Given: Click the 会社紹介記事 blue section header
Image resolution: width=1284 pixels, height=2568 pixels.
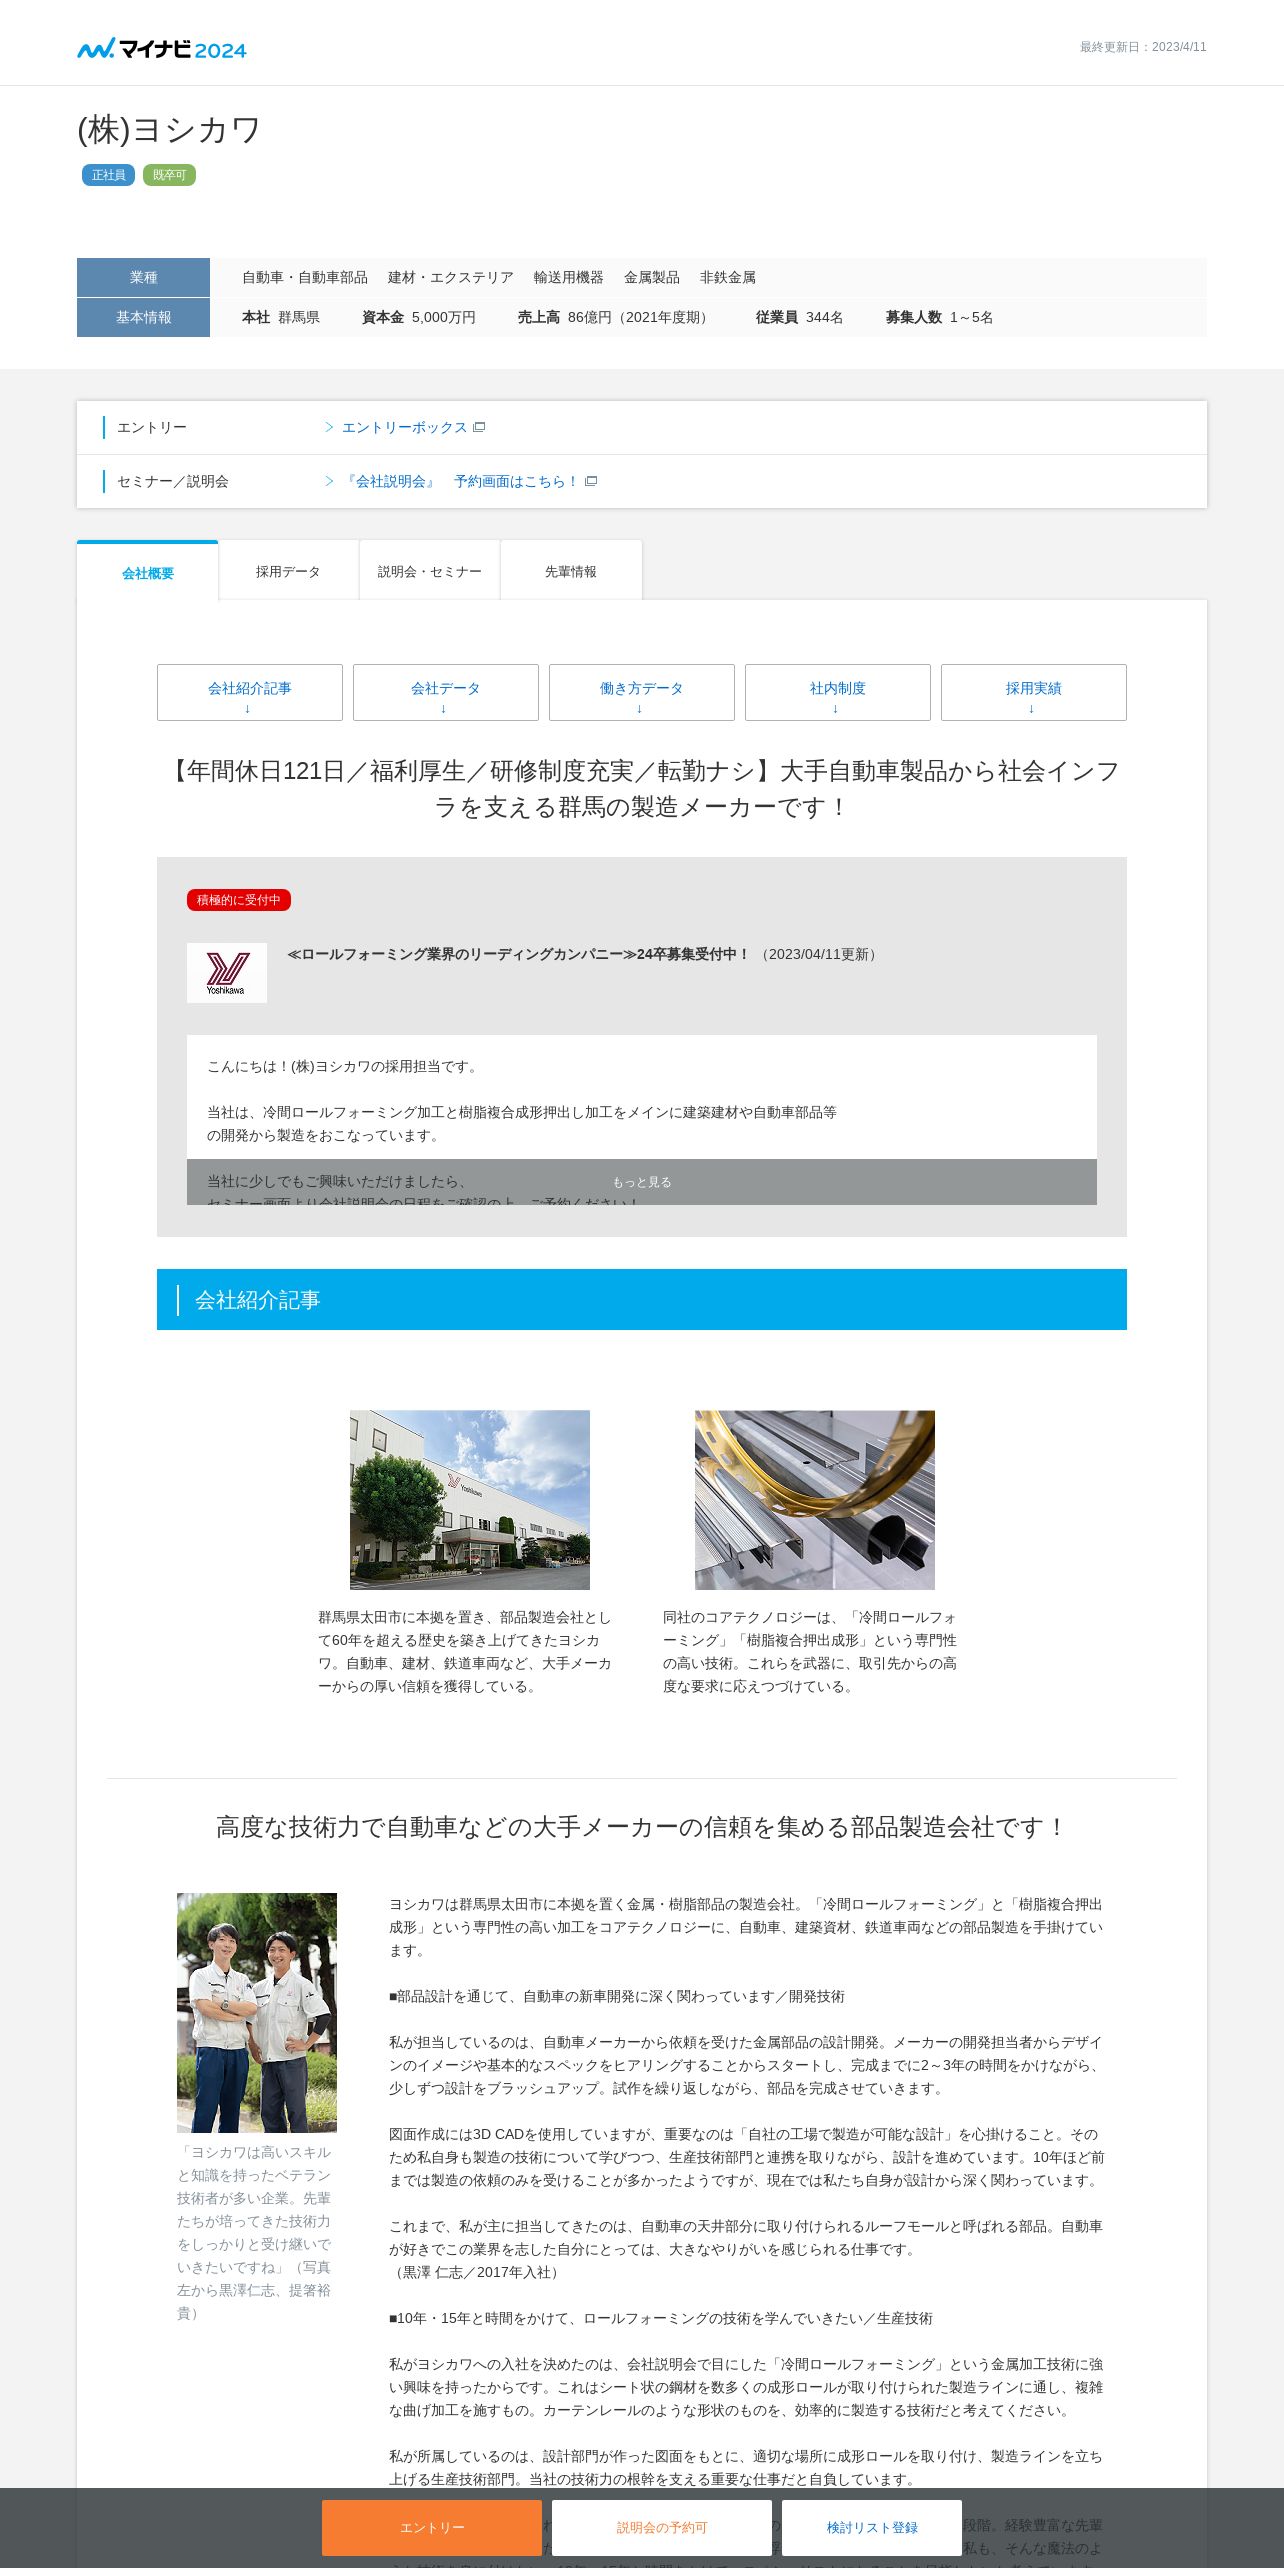Looking at the screenshot, I should coord(642,1299).
